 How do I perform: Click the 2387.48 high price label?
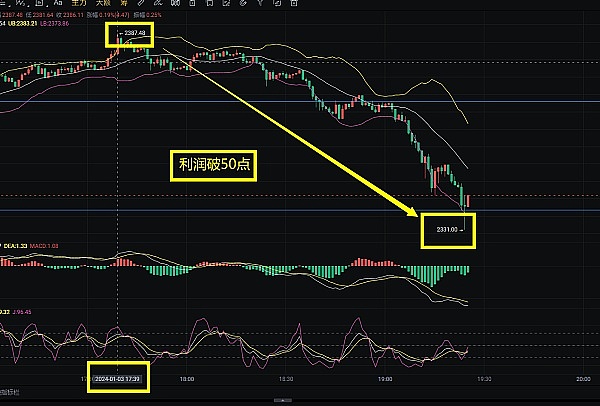pos(134,34)
